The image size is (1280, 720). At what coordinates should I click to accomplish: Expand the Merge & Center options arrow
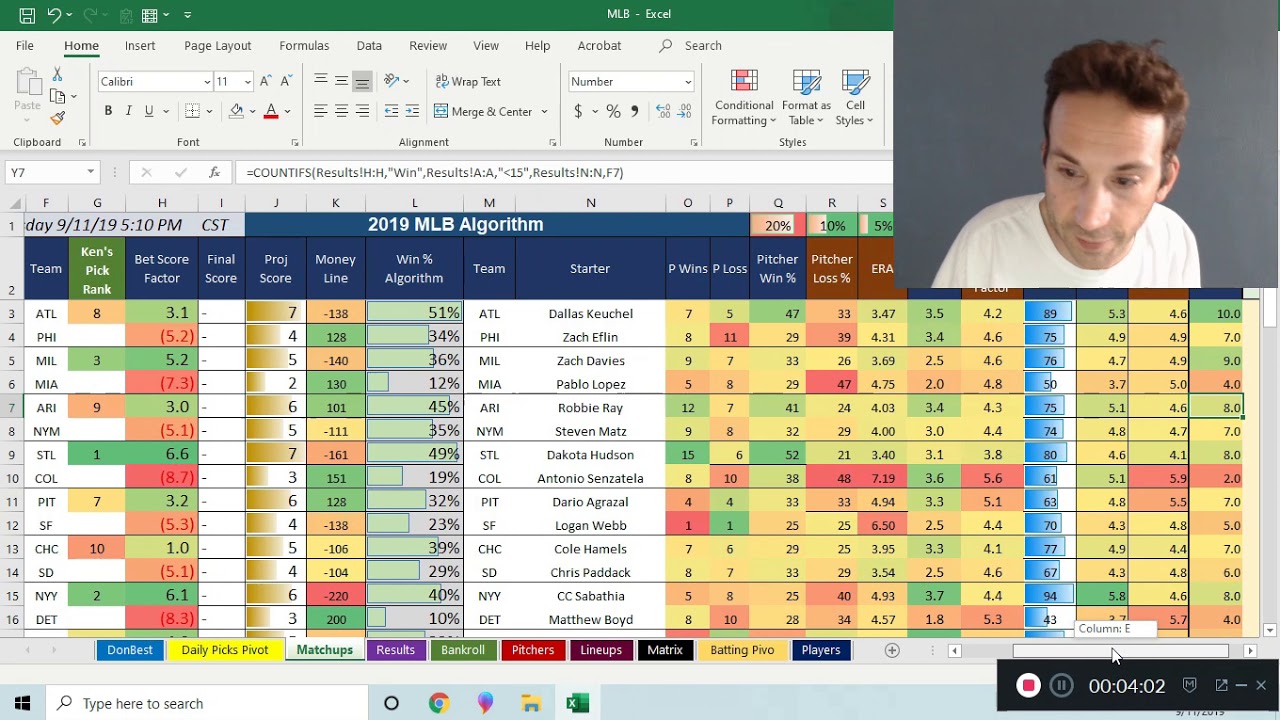pyautogui.click(x=544, y=111)
